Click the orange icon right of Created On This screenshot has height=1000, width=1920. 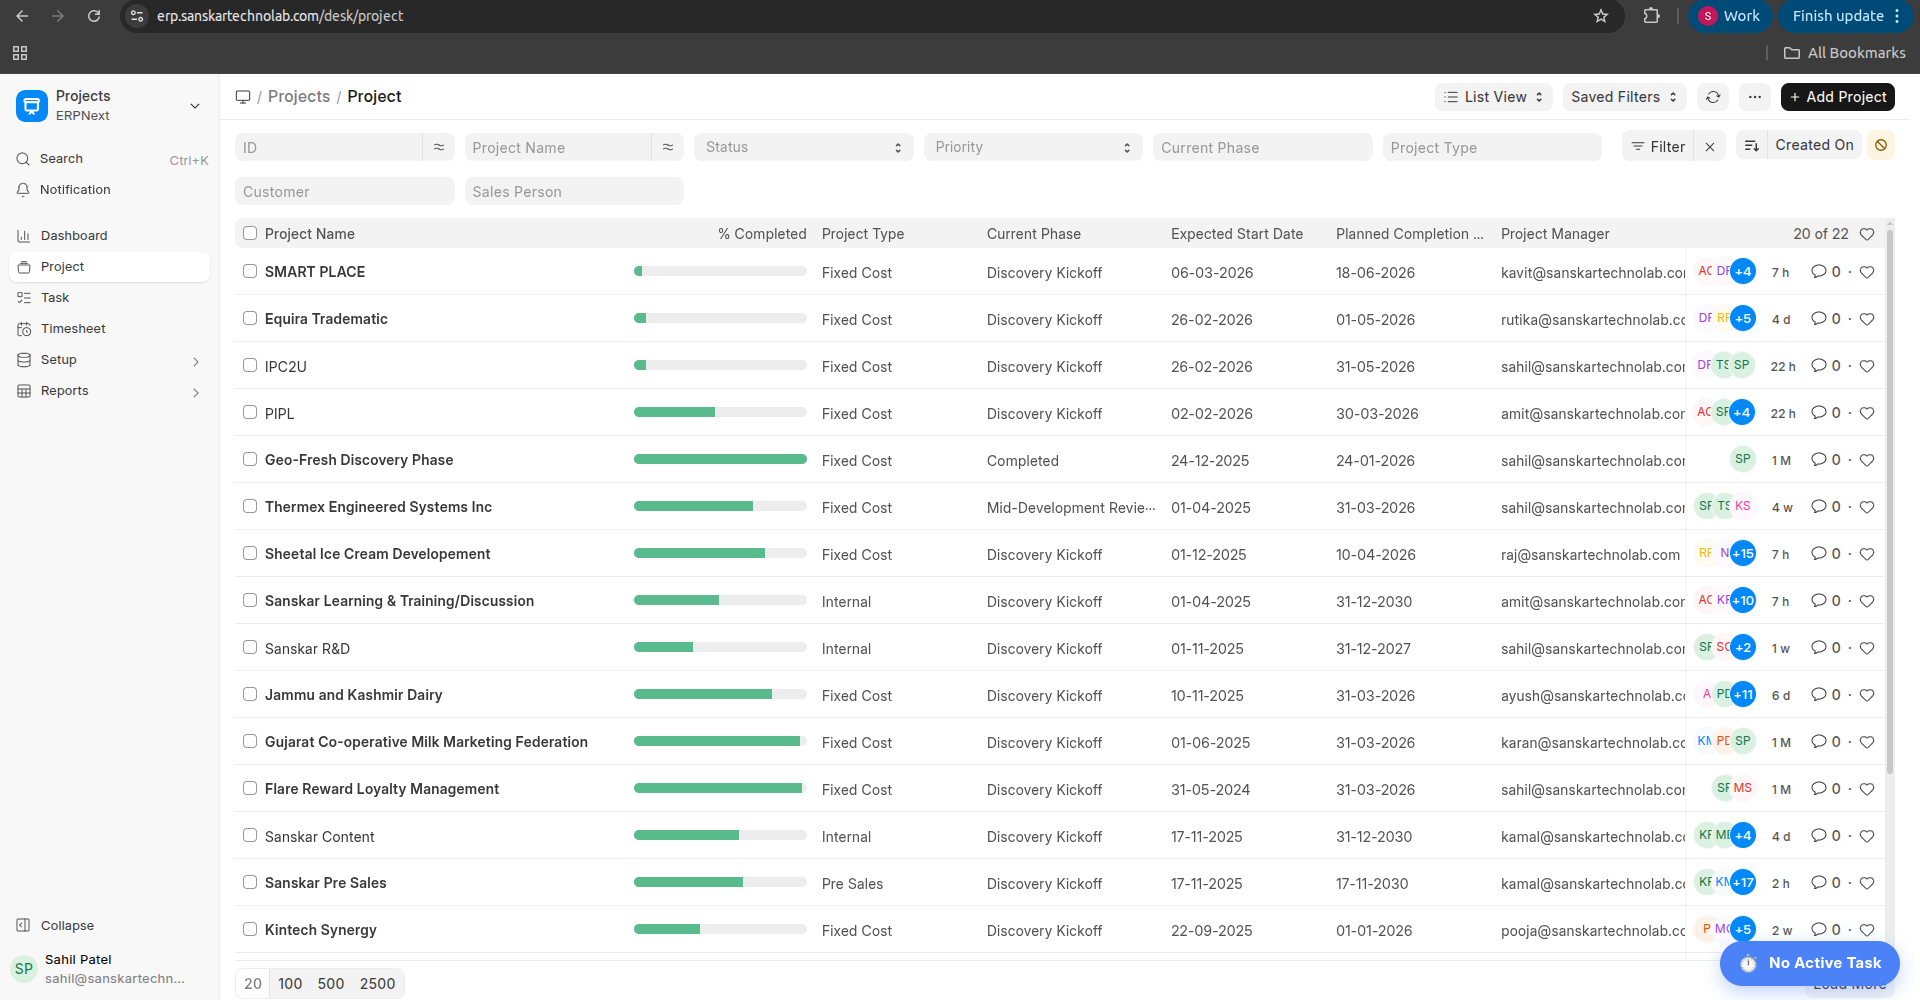click(1881, 146)
